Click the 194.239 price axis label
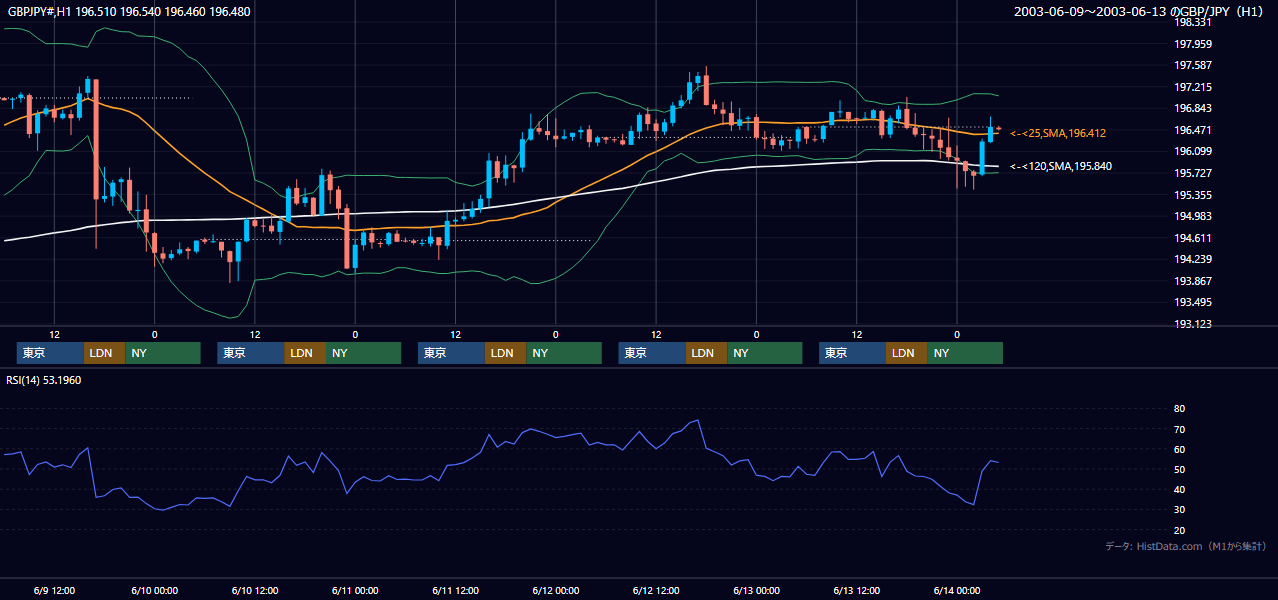Image resolution: width=1278 pixels, height=600 pixels. (1194, 260)
